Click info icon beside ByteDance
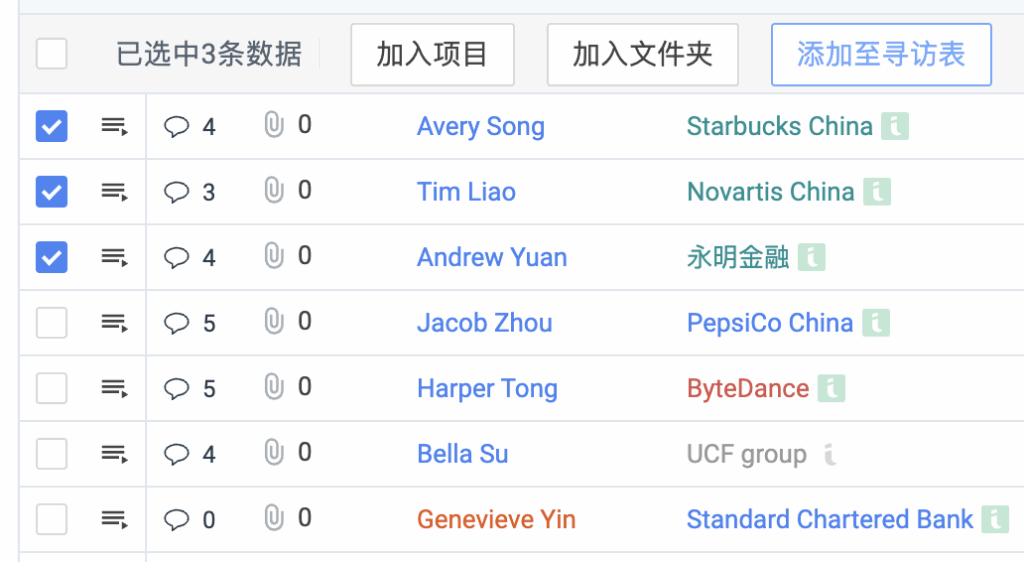1024x562 pixels. click(x=831, y=388)
